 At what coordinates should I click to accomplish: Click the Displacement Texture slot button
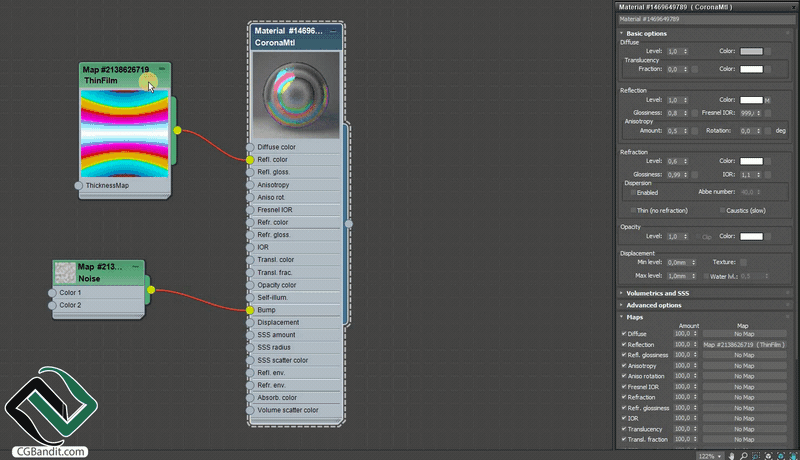point(743,262)
